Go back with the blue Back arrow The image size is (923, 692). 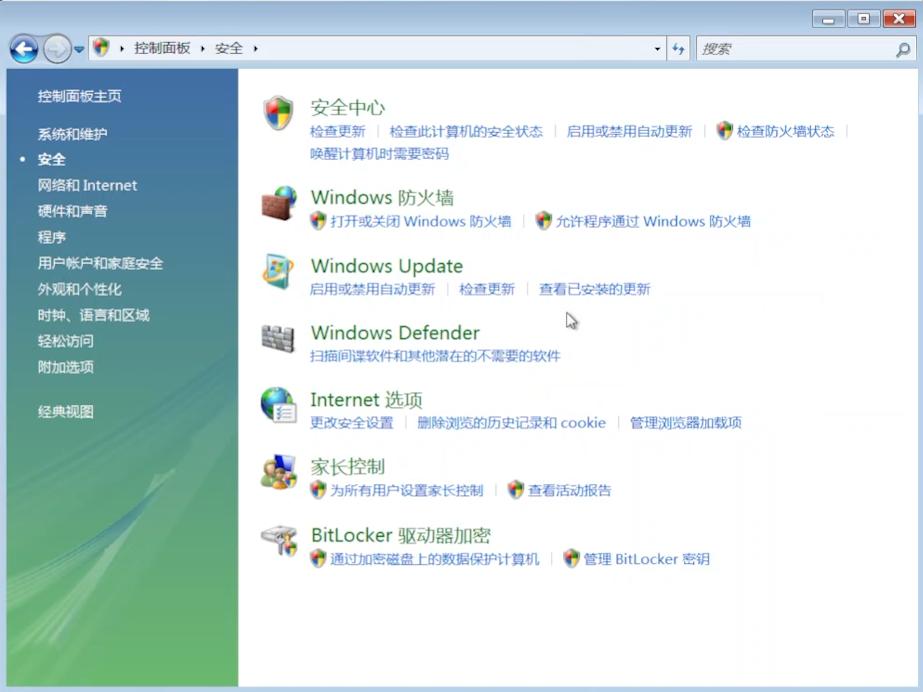(24, 49)
